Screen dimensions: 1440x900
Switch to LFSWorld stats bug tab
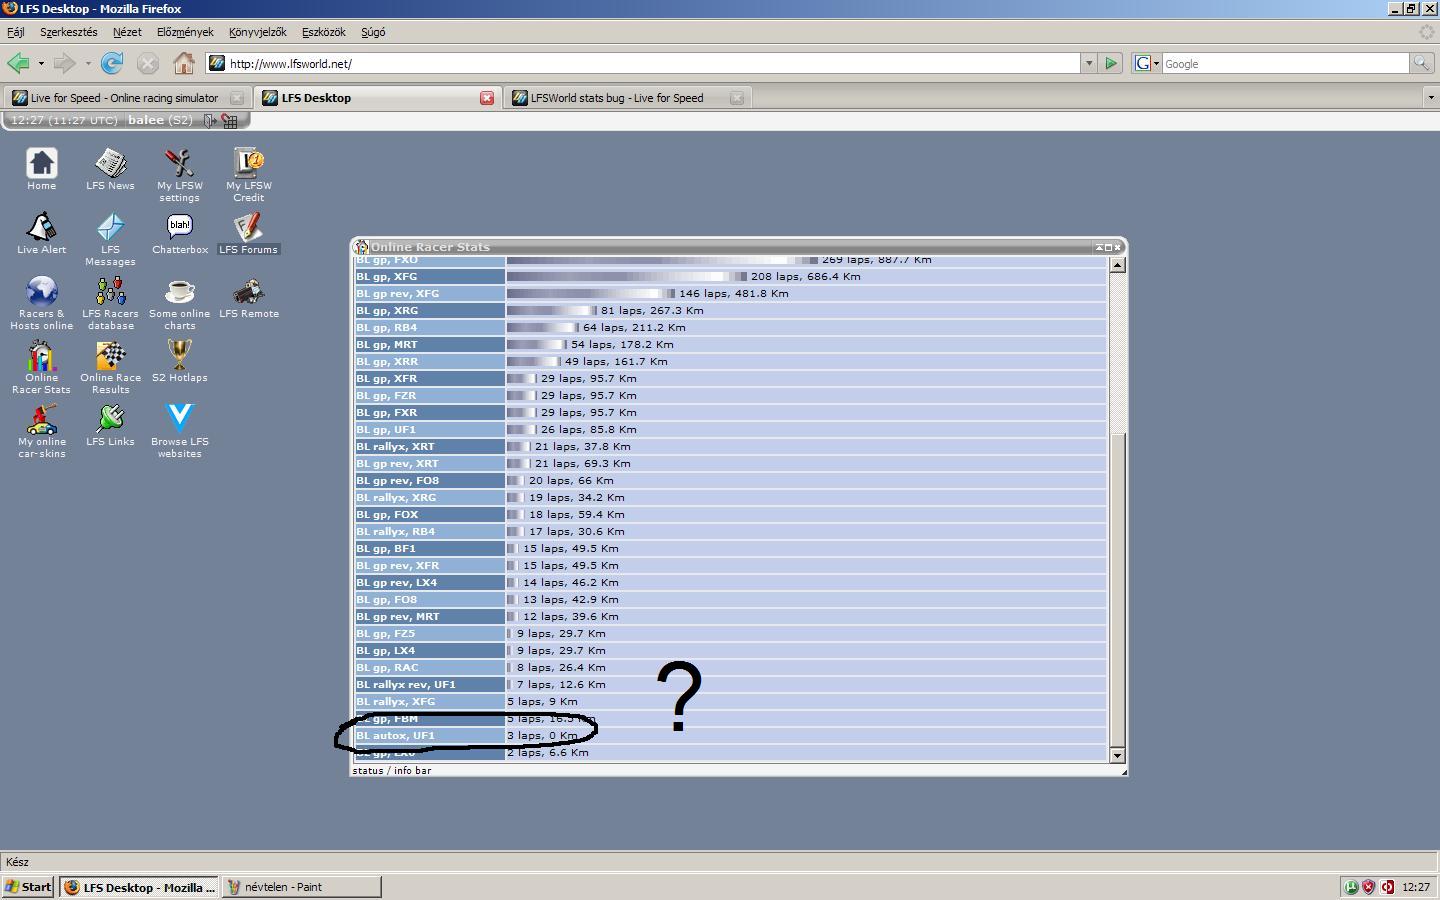tap(627, 98)
